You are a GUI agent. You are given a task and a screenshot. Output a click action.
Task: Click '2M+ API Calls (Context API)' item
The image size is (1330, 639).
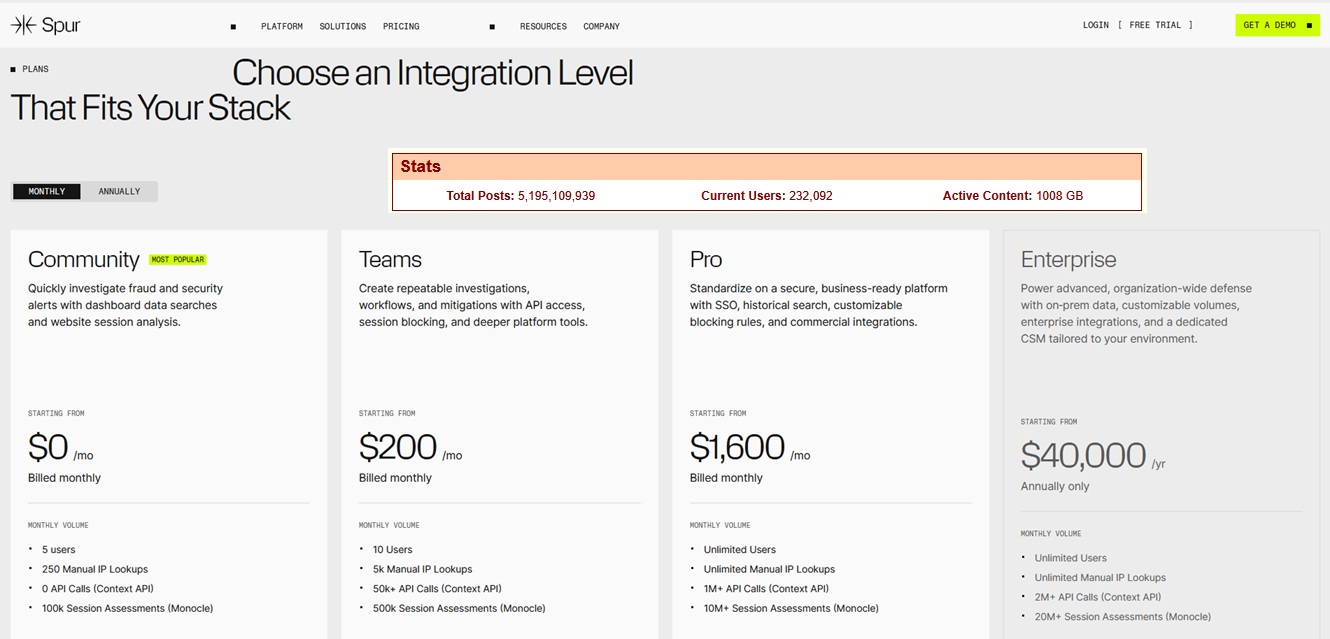tap(1098, 597)
